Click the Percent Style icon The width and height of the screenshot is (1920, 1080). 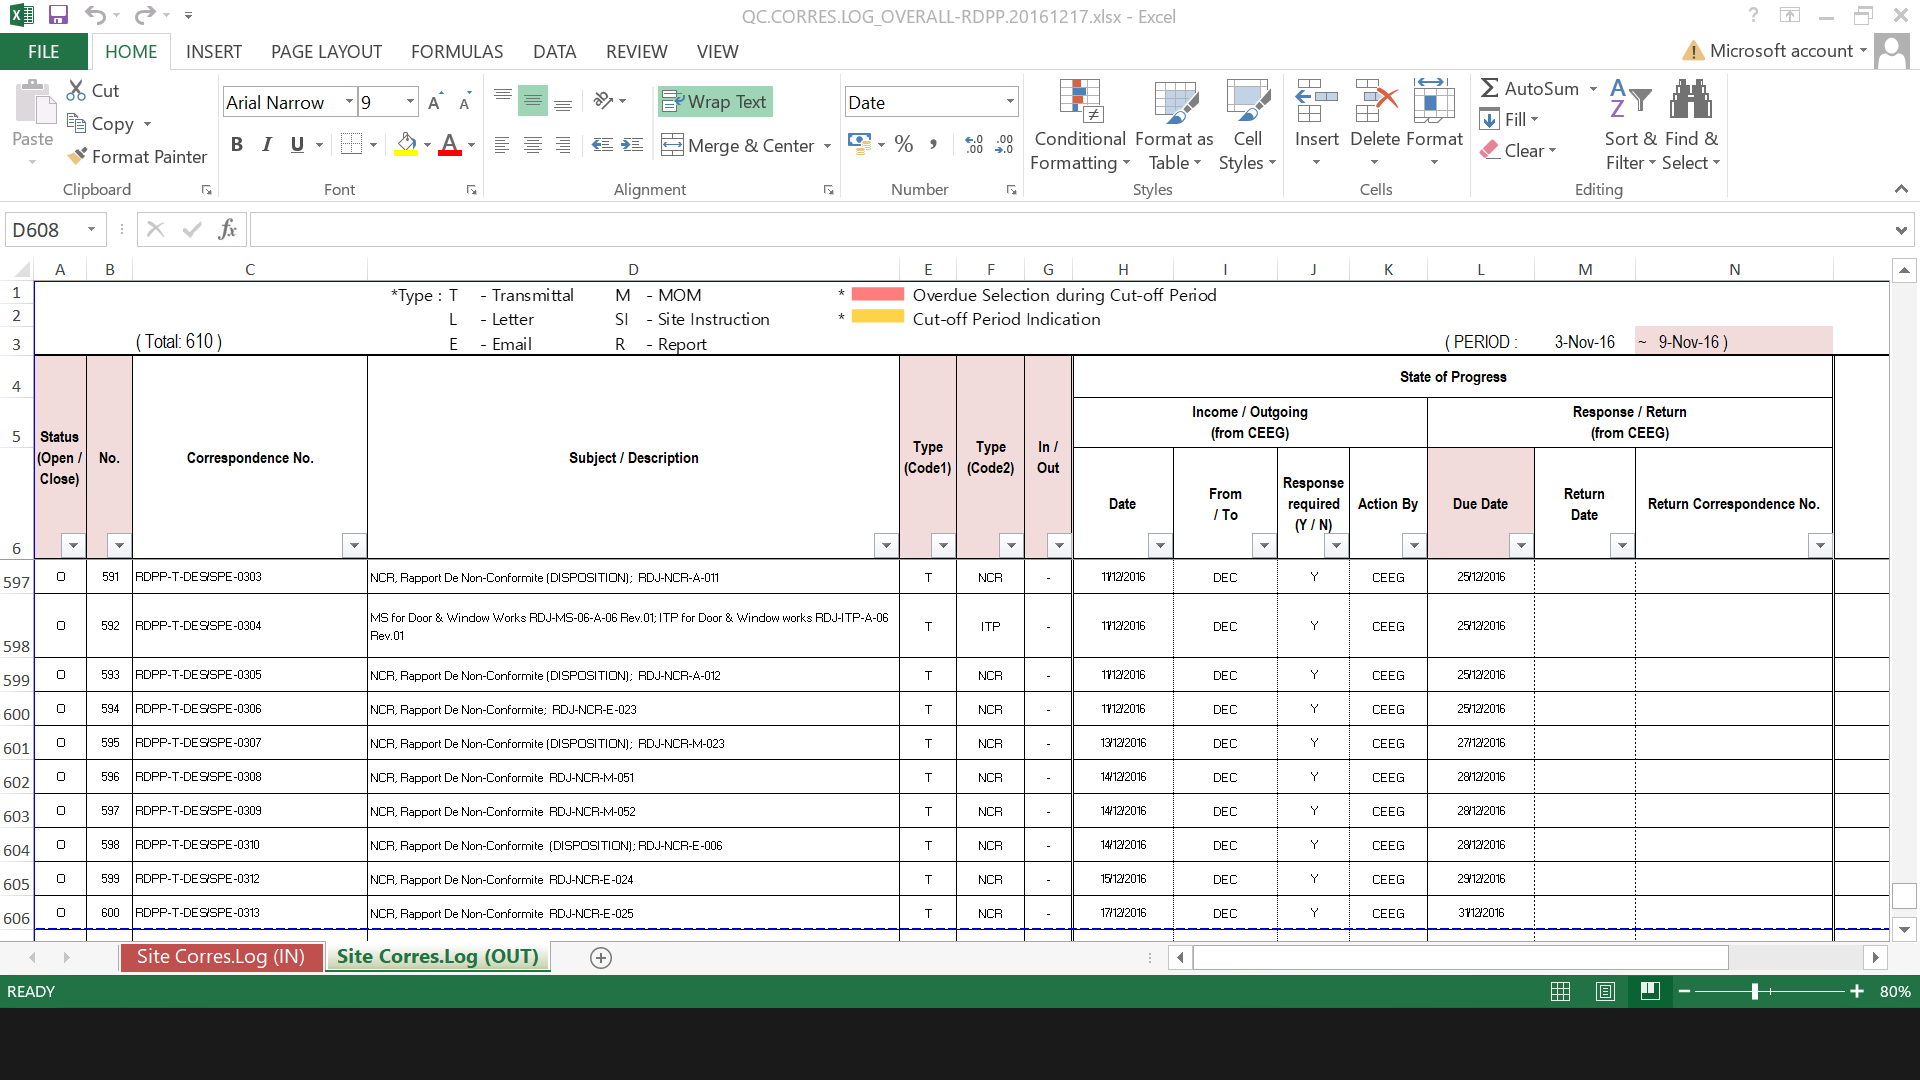click(904, 145)
